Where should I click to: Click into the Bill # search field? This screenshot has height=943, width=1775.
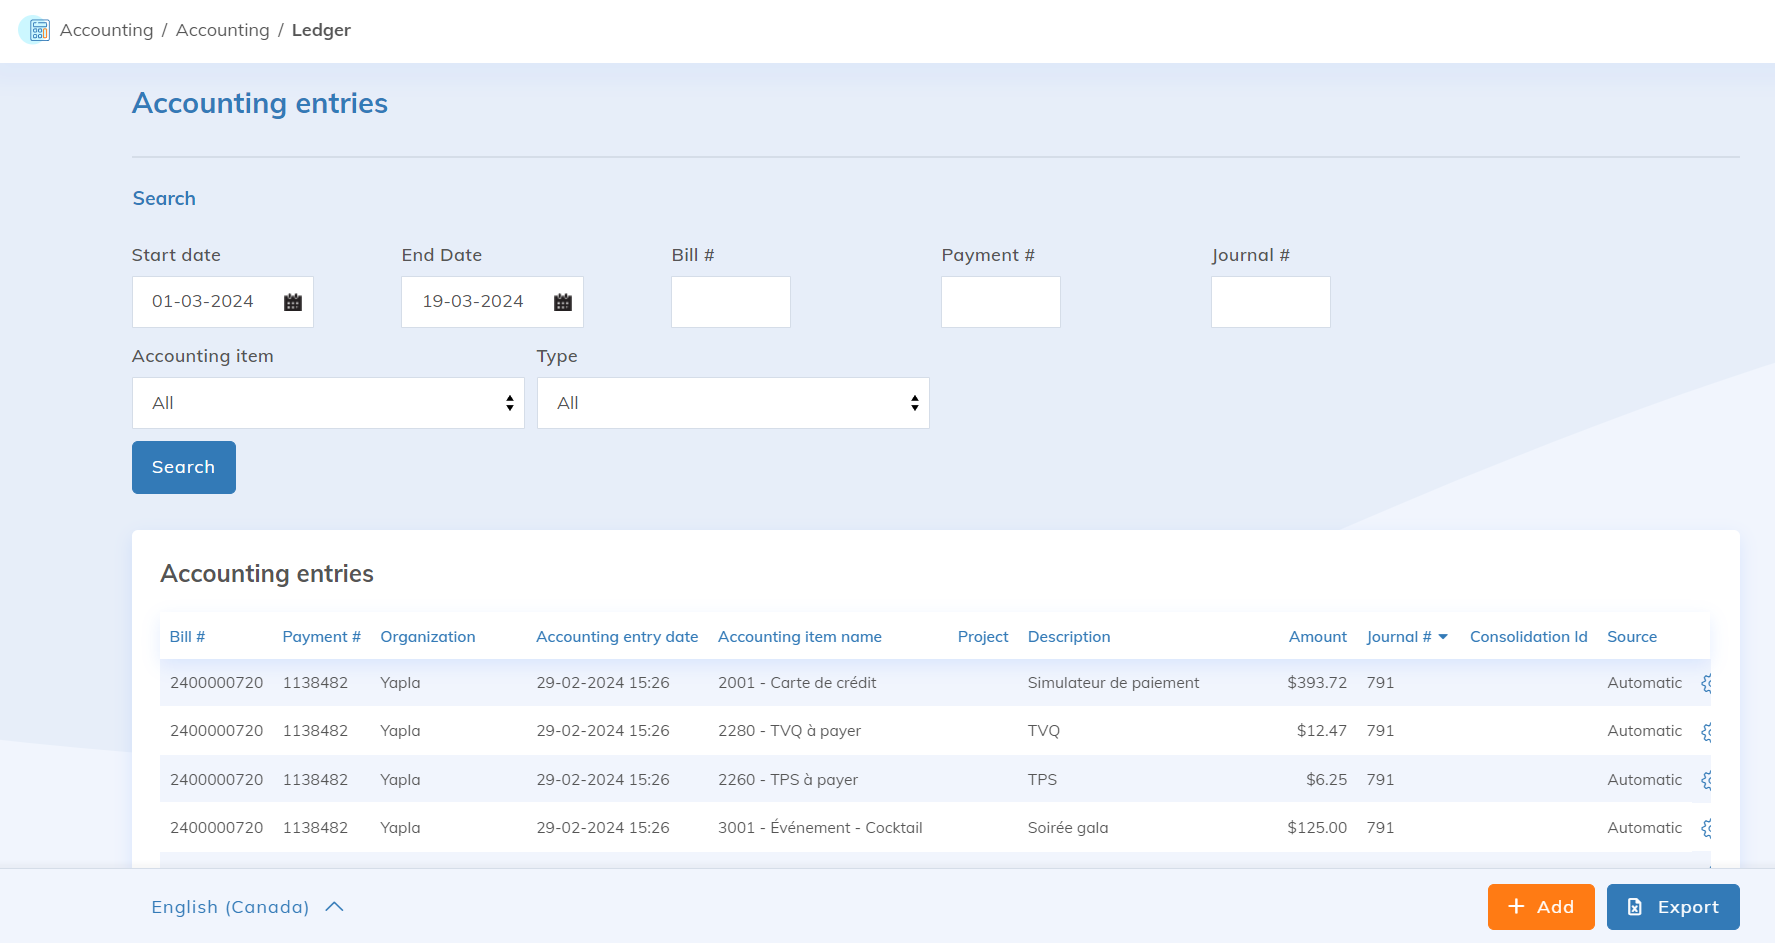[730, 302]
